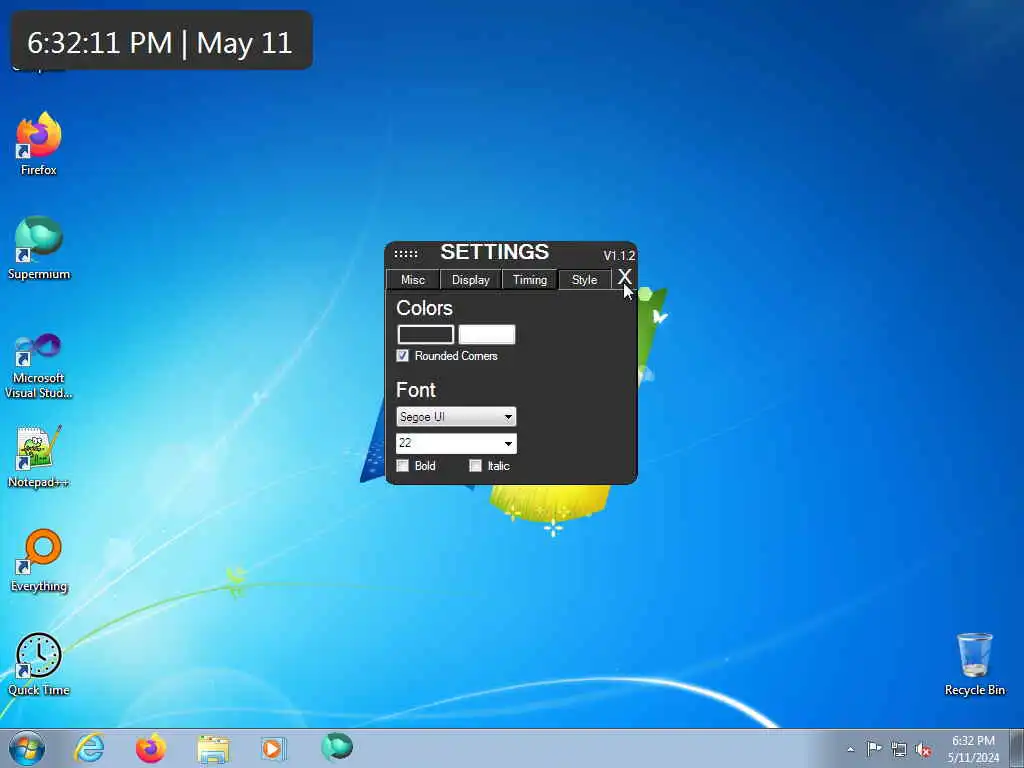Viewport: 1024px width, 768px height.
Task: Open Windows Explorer folder in taskbar
Action: pos(213,749)
